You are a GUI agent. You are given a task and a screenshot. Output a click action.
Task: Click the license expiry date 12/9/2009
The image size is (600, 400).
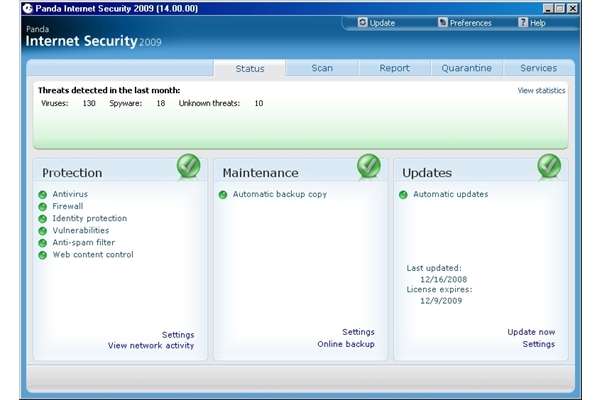click(441, 301)
